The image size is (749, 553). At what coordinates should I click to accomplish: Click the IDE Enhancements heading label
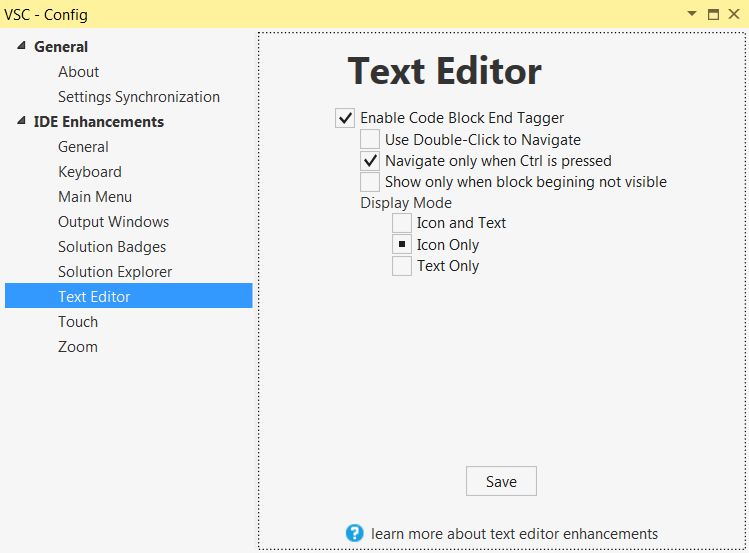pyautogui.click(x=99, y=122)
